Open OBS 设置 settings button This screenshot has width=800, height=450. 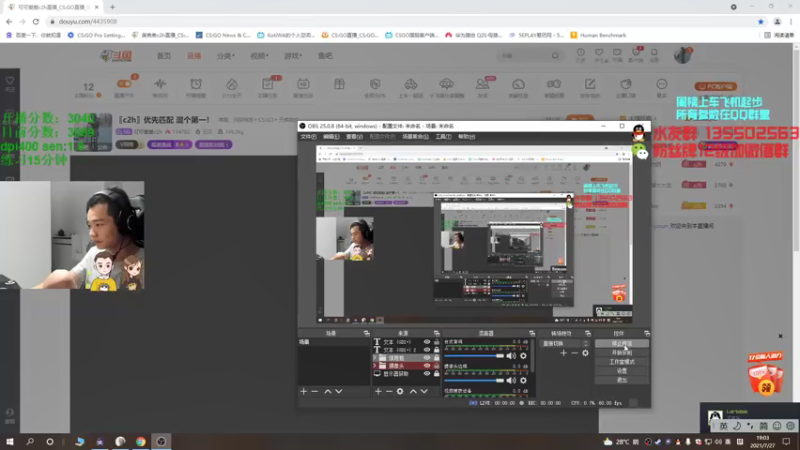click(x=622, y=371)
